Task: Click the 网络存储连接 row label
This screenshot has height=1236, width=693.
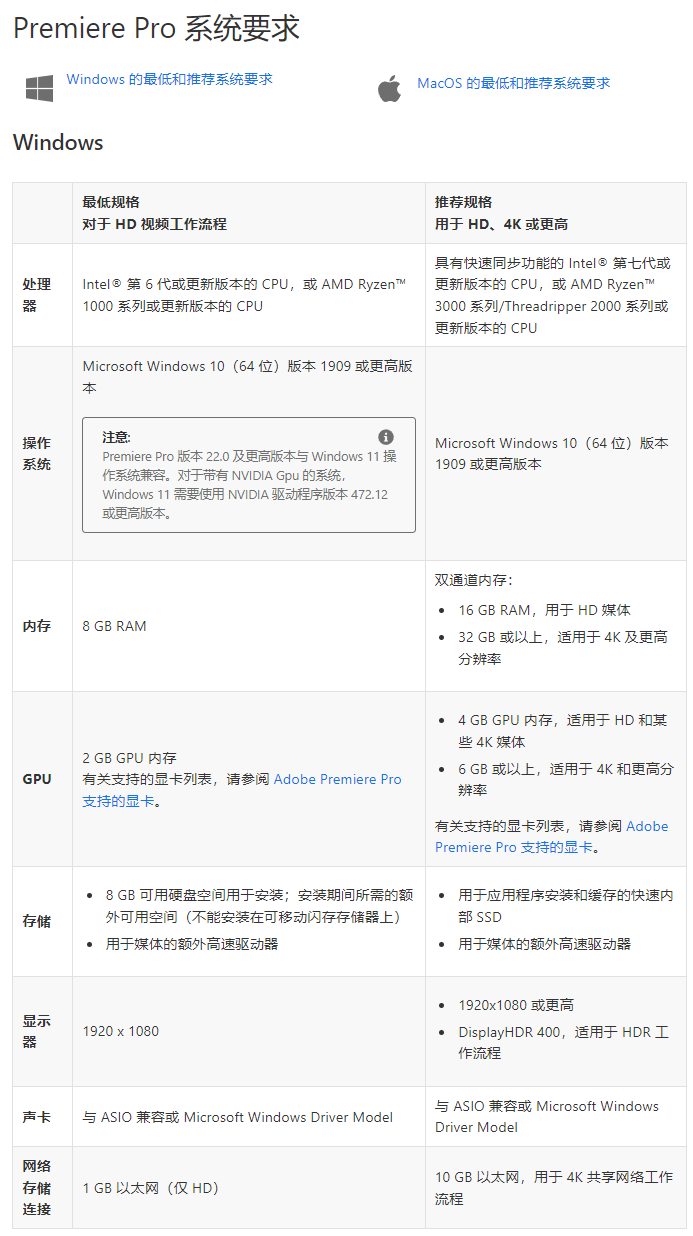Action: tap(37, 1188)
